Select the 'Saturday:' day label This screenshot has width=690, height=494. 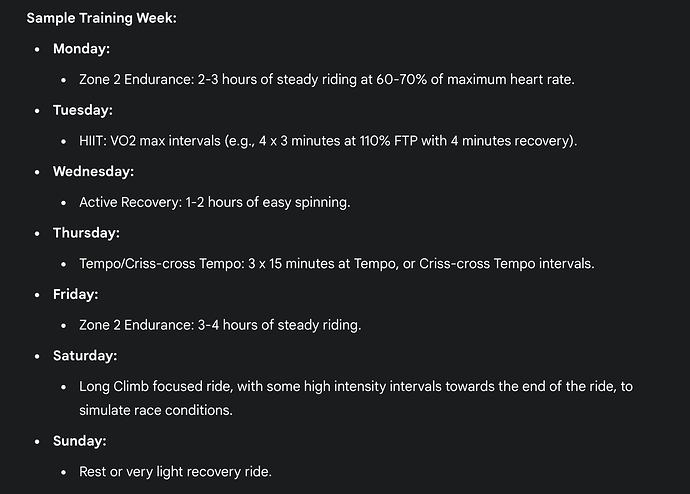point(85,355)
